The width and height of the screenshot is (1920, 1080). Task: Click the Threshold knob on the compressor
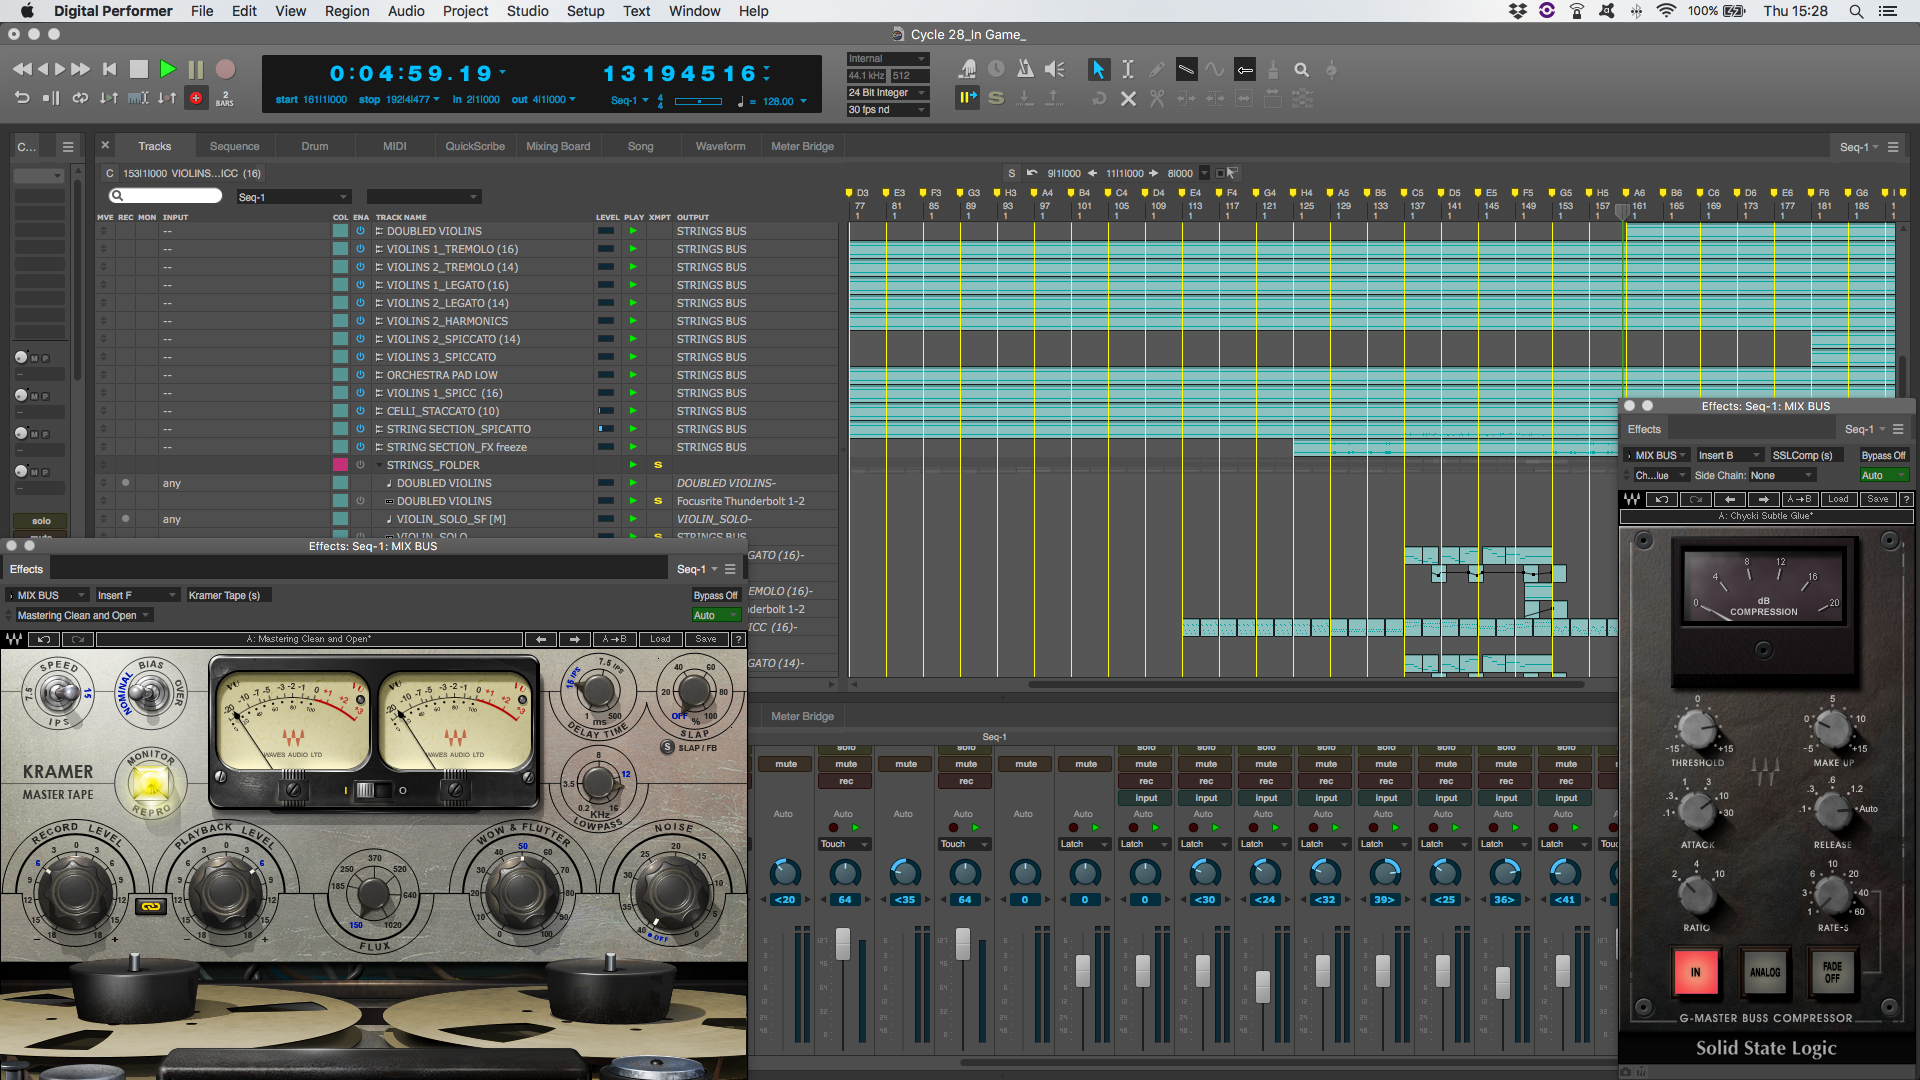[1696, 729]
